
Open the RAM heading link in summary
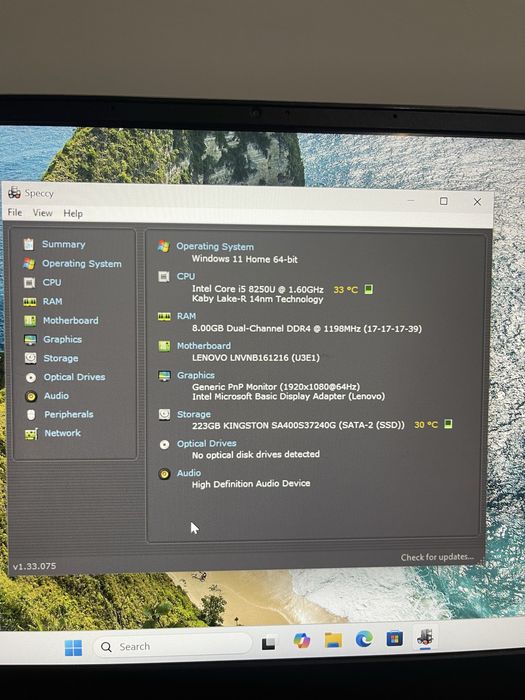pyautogui.click(x=186, y=316)
